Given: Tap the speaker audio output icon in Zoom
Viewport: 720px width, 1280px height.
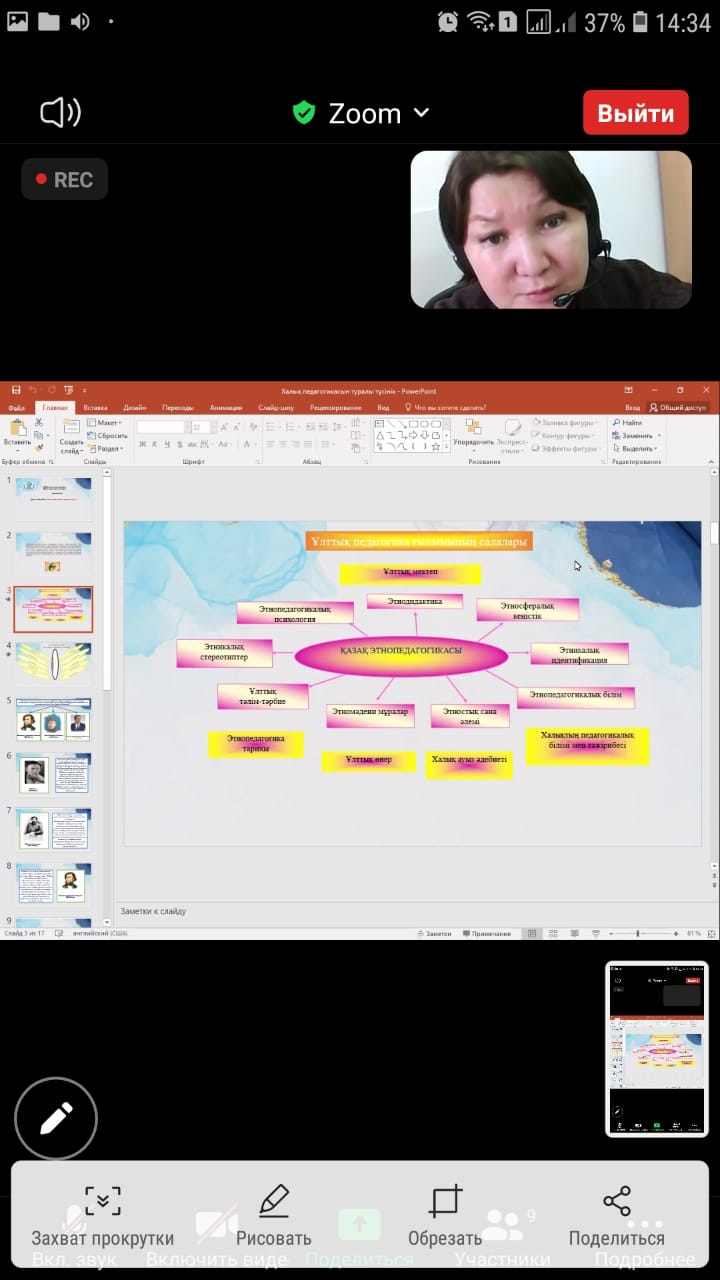Looking at the screenshot, I should 60,112.
